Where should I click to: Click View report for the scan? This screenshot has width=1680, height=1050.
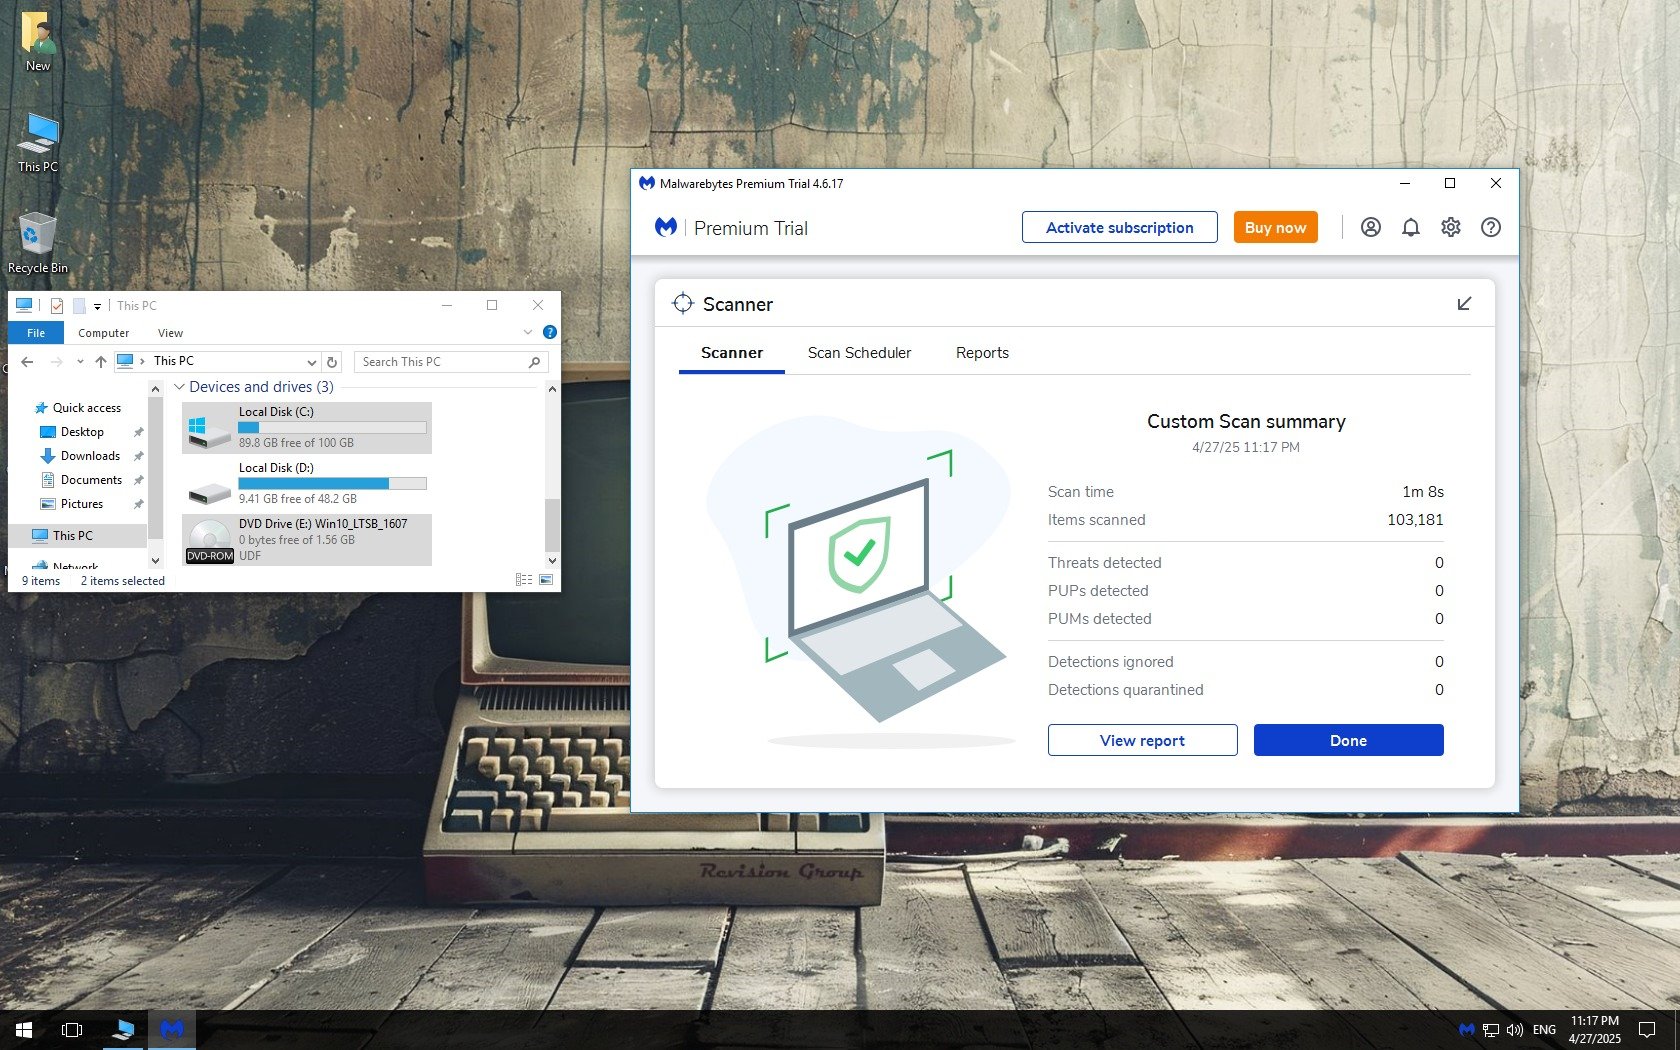pos(1143,740)
